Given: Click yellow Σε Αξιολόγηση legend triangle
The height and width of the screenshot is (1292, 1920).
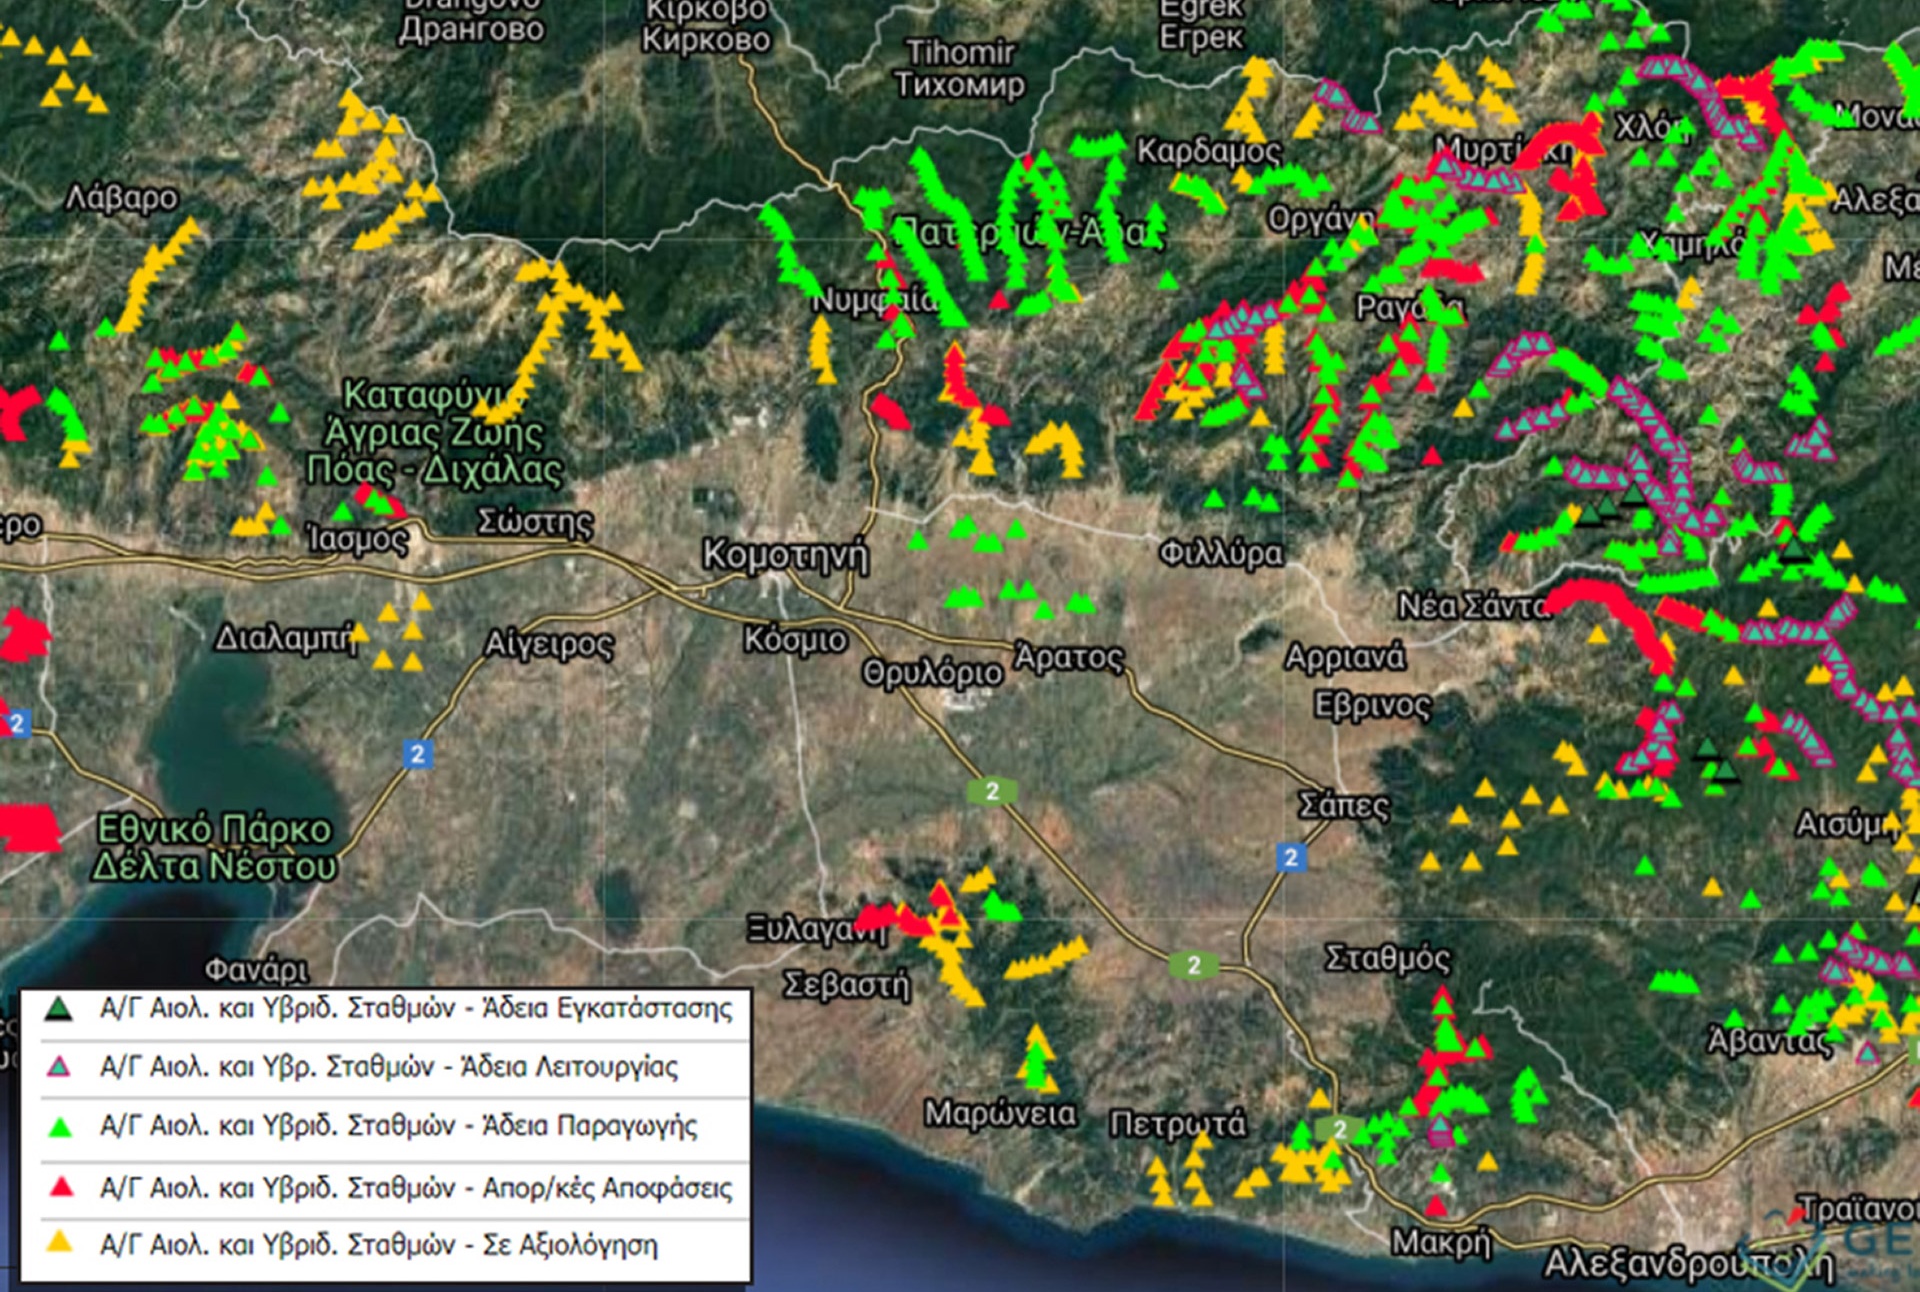Looking at the screenshot, I should pos(60,1243).
